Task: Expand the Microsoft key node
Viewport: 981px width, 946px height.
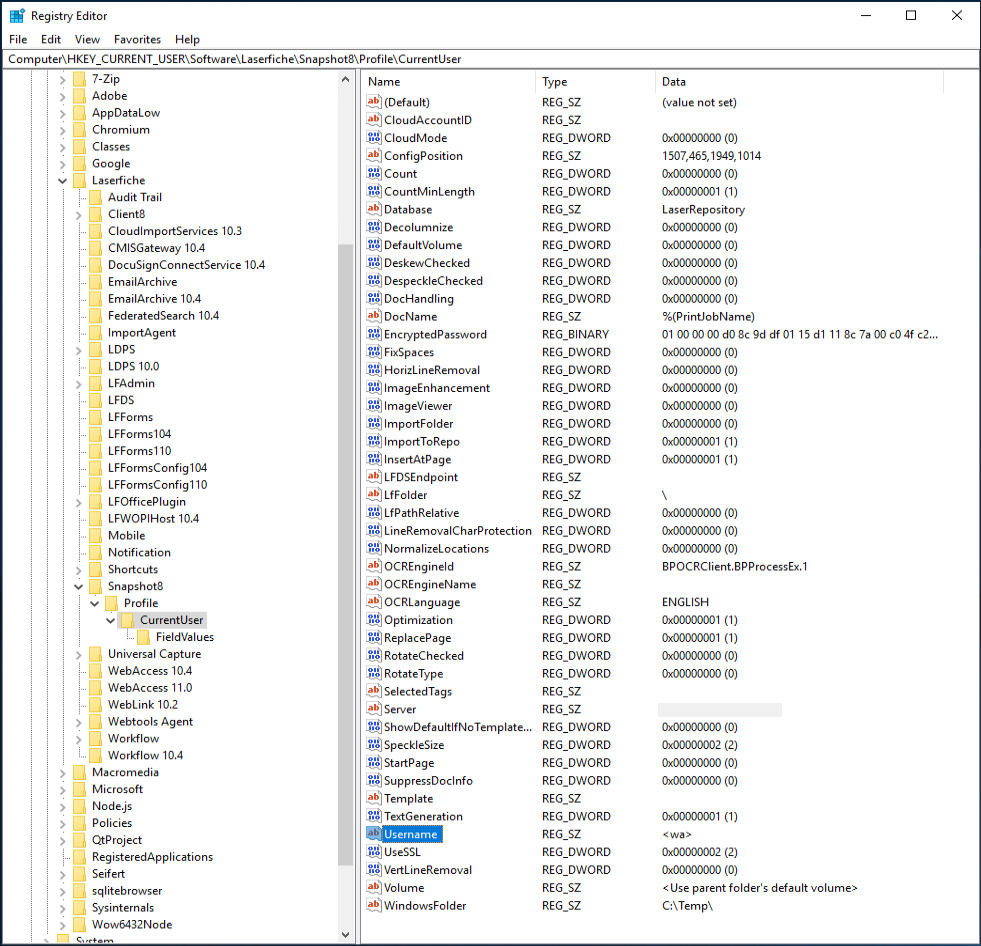Action: click(x=63, y=790)
